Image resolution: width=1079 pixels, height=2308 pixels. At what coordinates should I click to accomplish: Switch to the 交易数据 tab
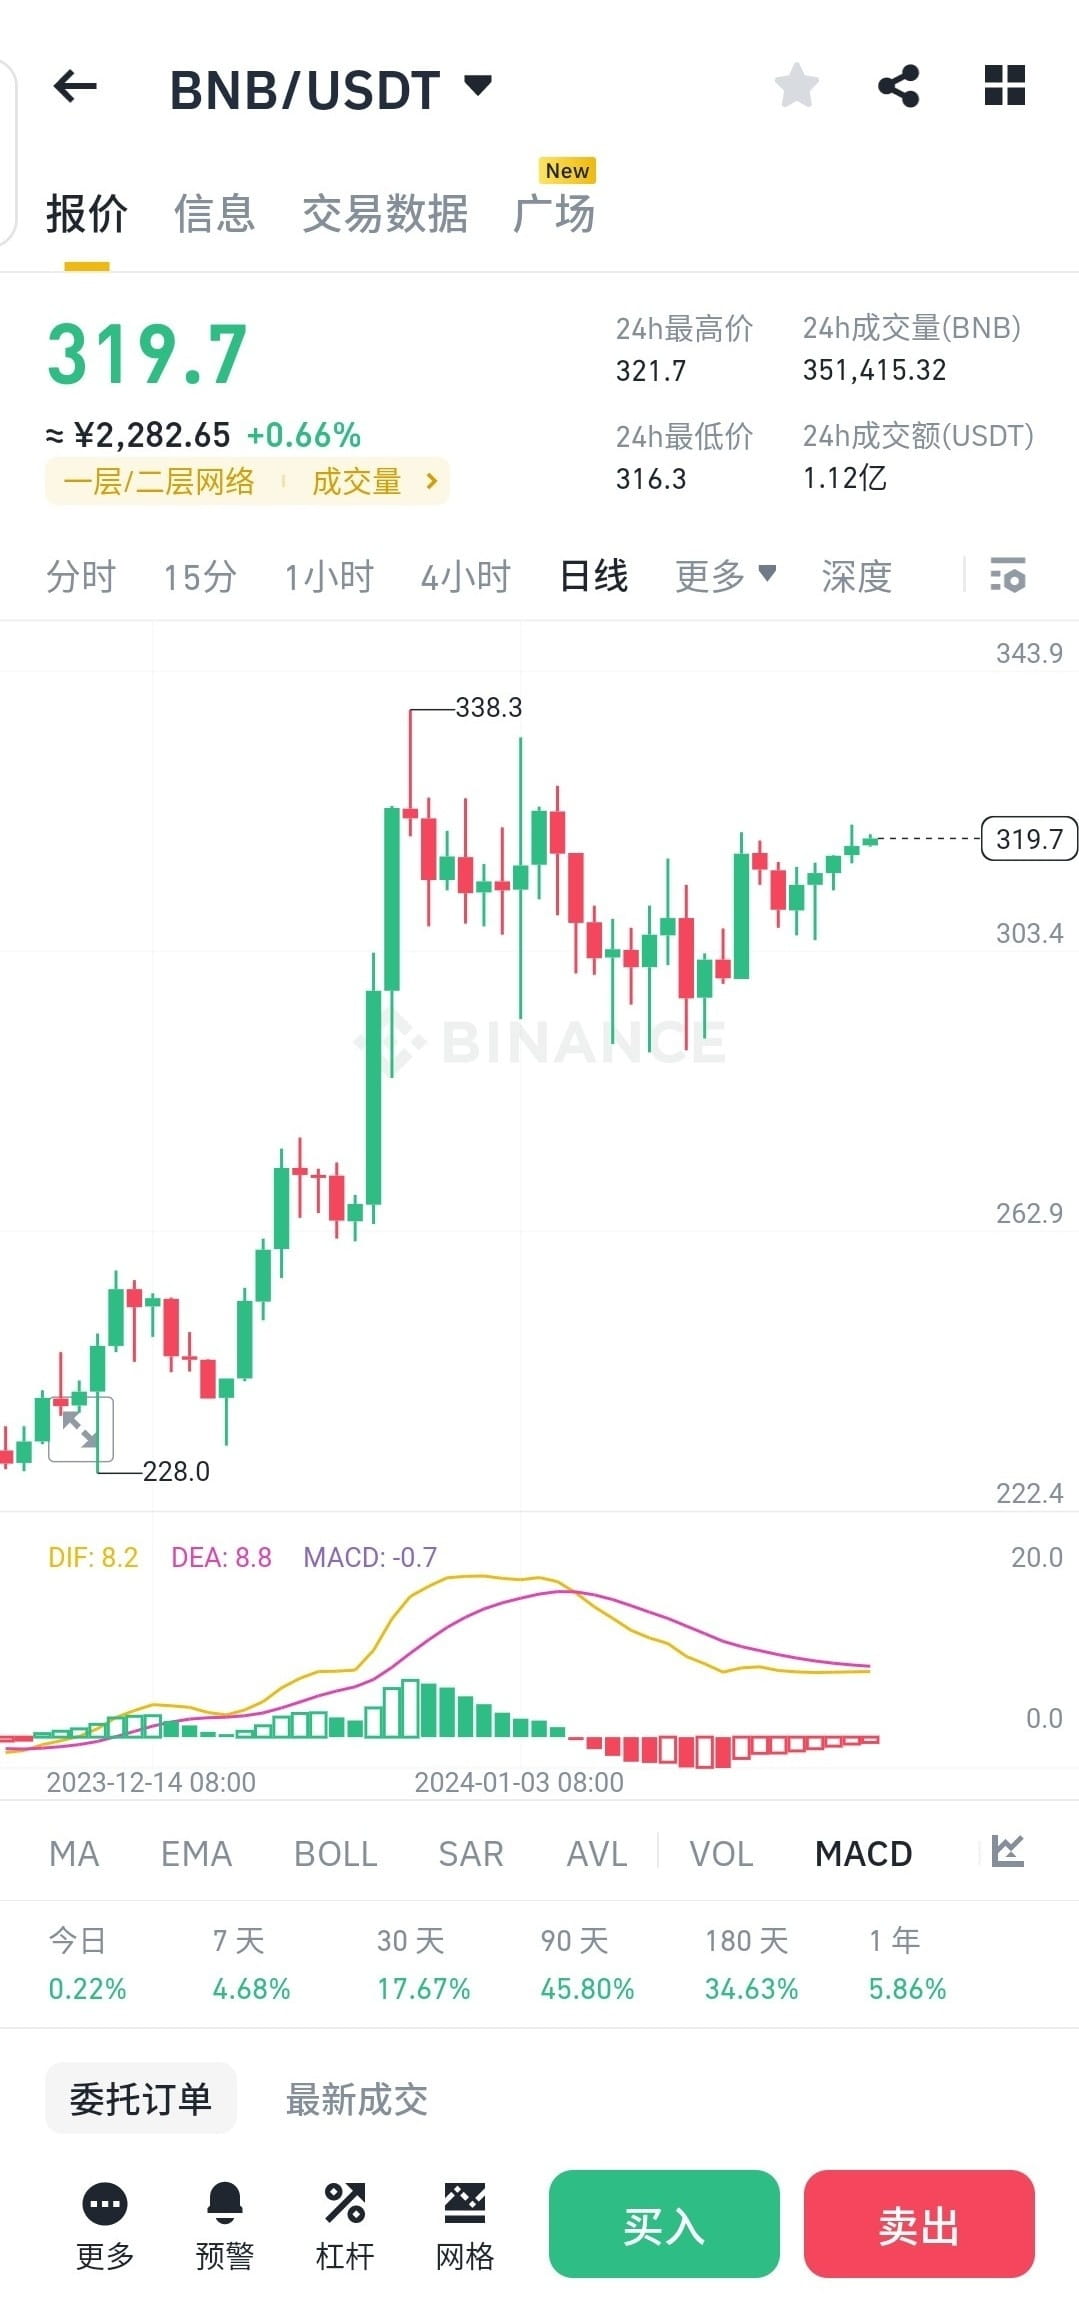click(x=385, y=214)
